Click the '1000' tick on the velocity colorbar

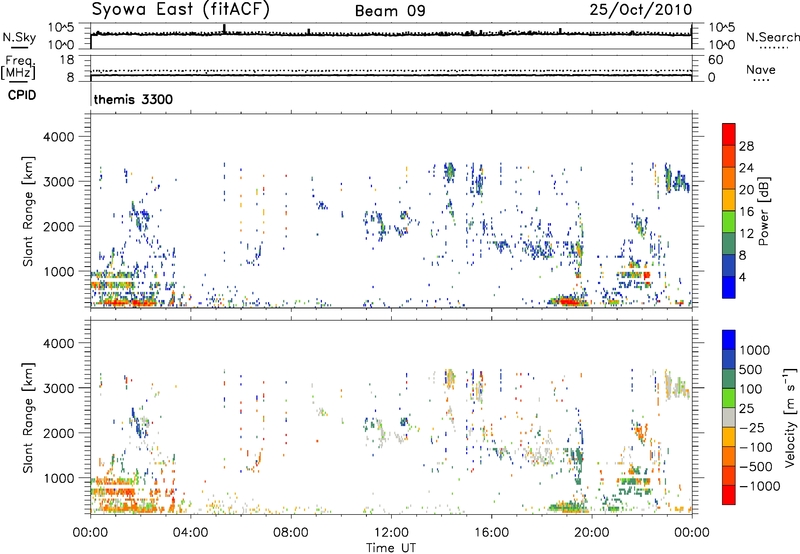pos(755,350)
